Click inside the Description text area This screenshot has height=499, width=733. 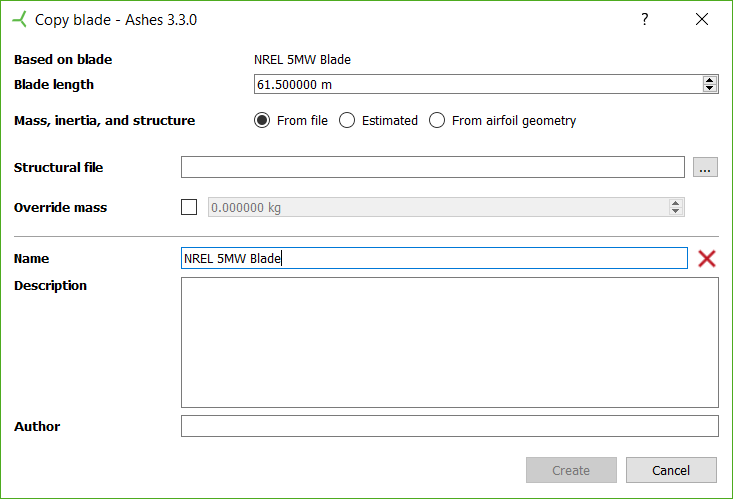pos(450,342)
